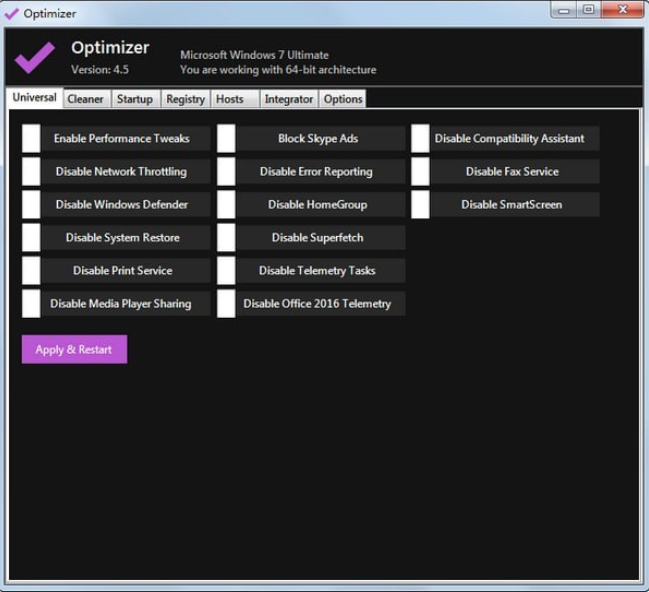Click the Disable Compatibility Assistant label button
The height and width of the screenshot is (592, 649).
point(515,138)
